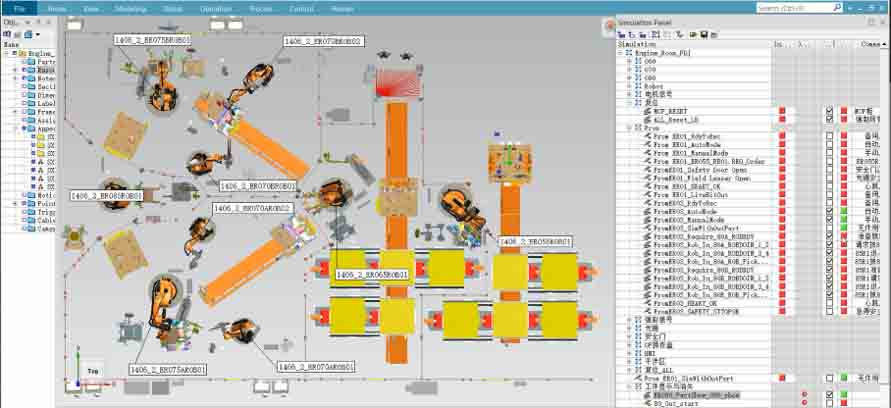This screenshot has width=891, height=408.
Task: Click red output indicator for MCP_RESET
Action: point(782,111)
